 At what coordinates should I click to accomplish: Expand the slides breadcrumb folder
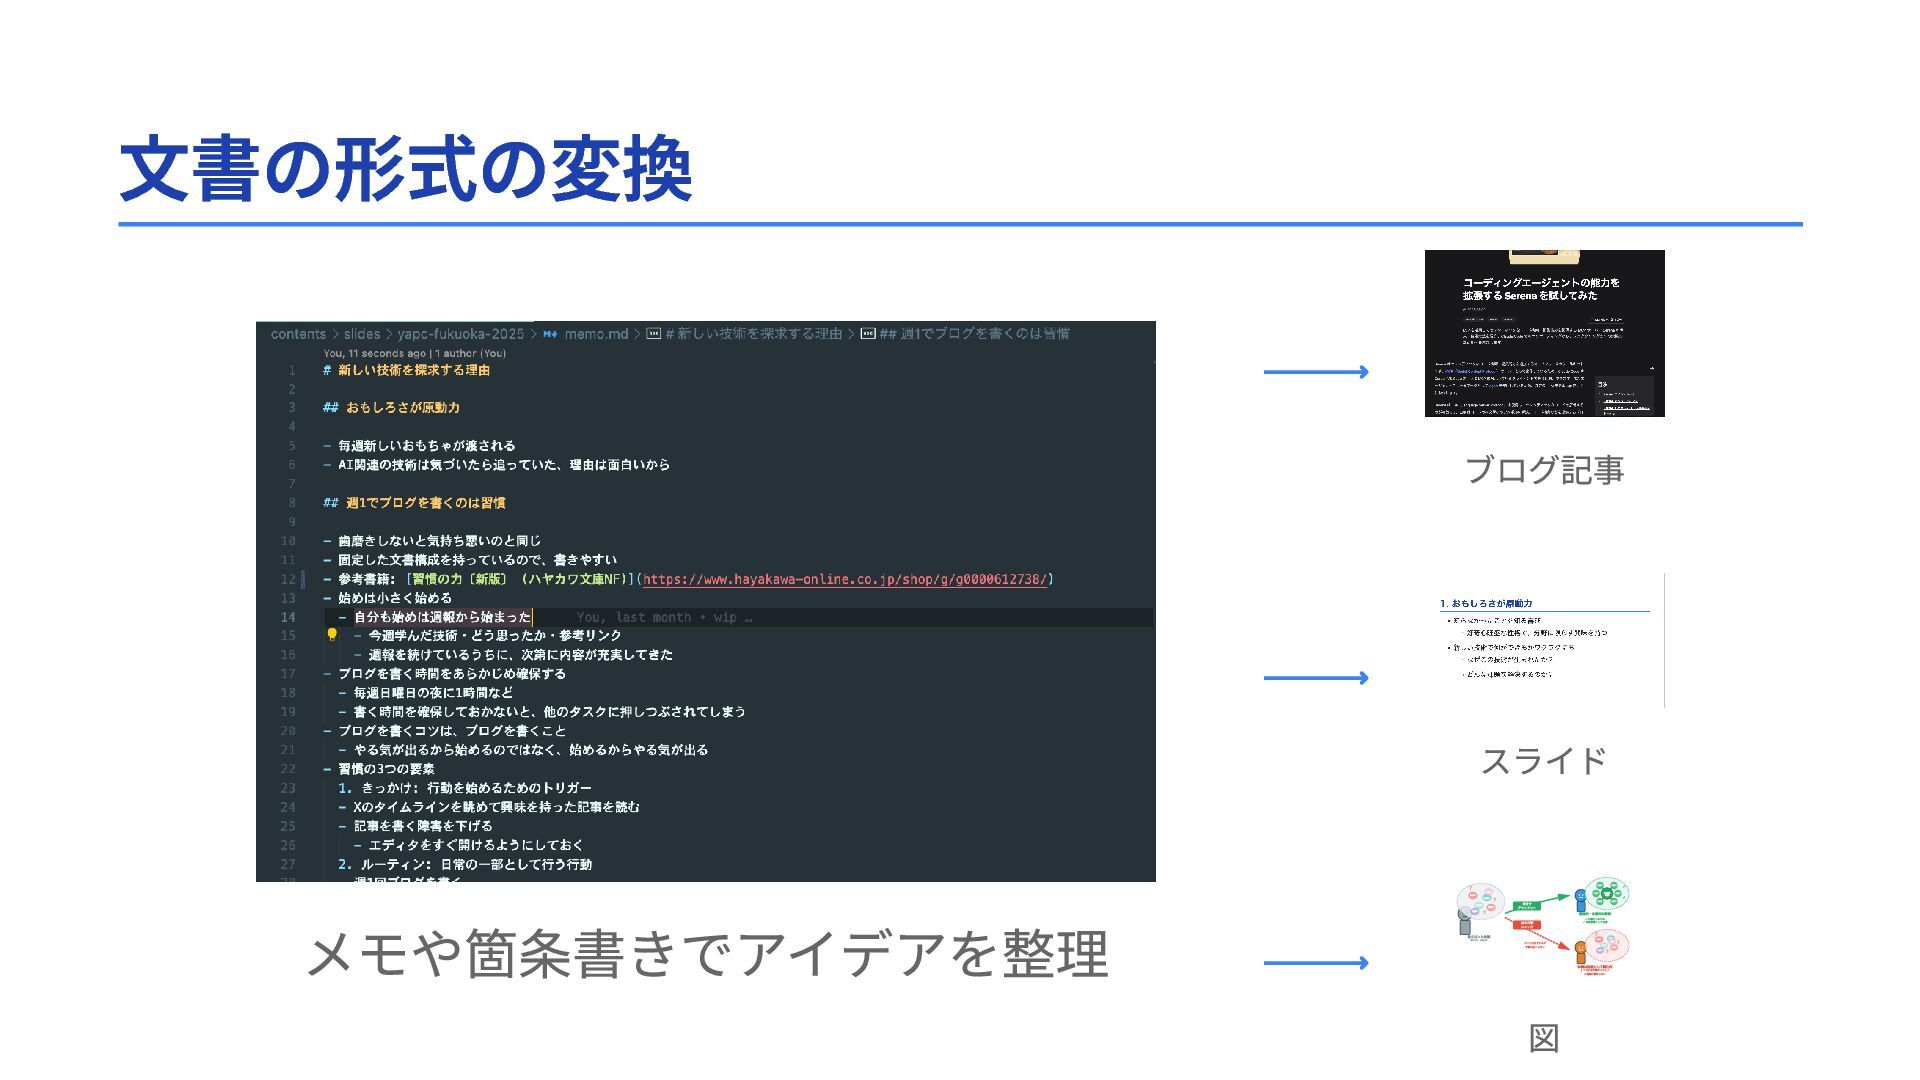[362, 334]
